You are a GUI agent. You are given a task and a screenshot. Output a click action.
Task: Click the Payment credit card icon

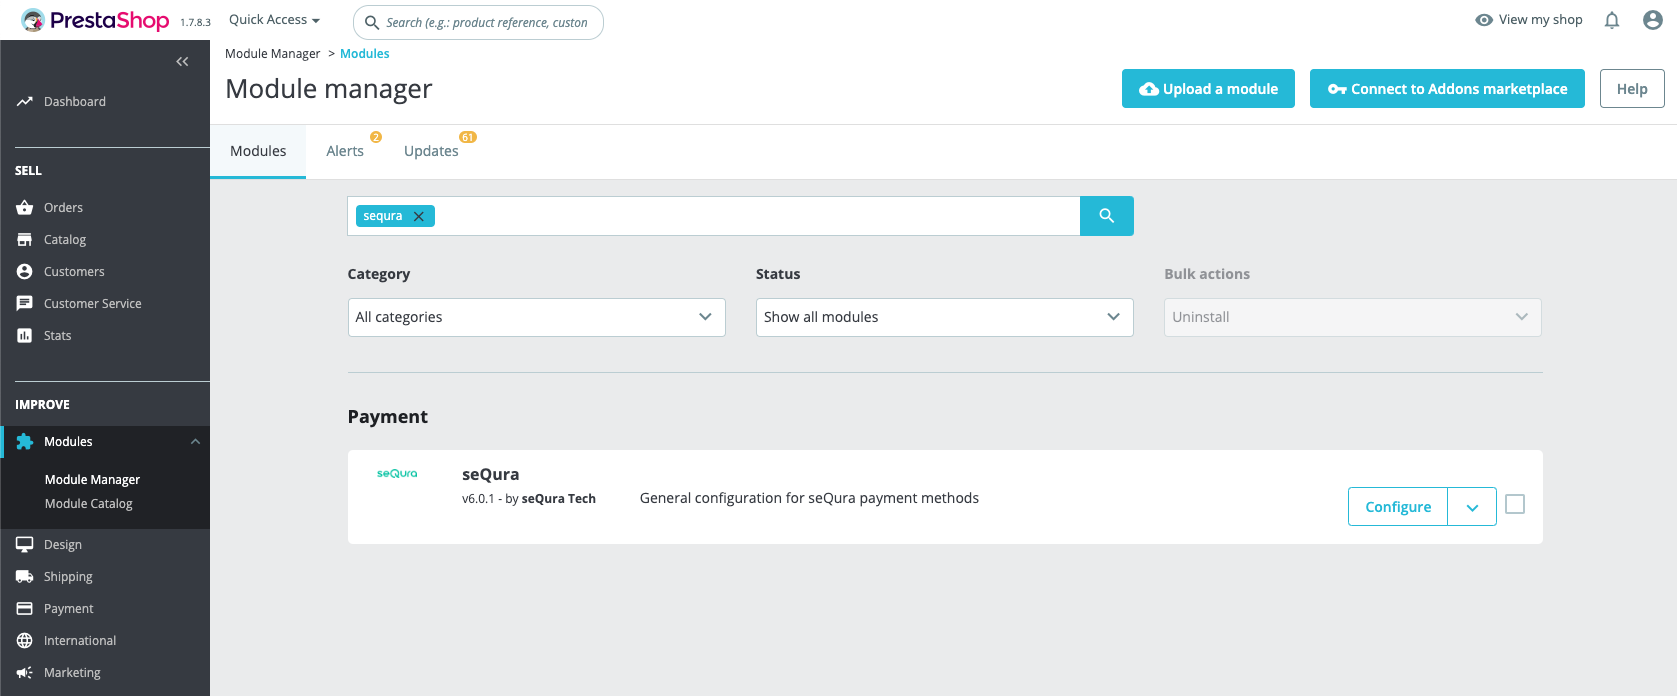(x=25, y=609)
